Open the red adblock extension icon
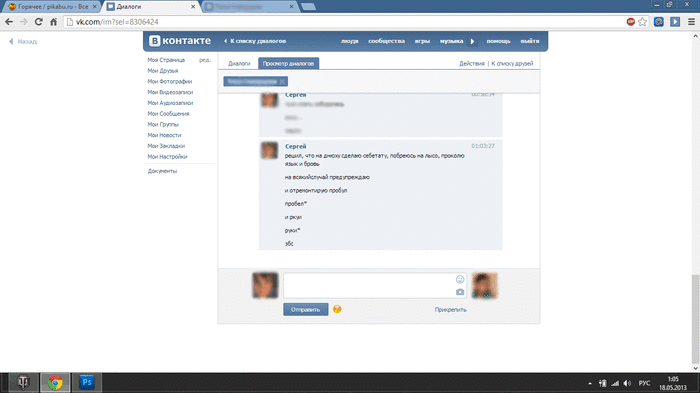Screen dimensions: 700x393 point(630,21)
